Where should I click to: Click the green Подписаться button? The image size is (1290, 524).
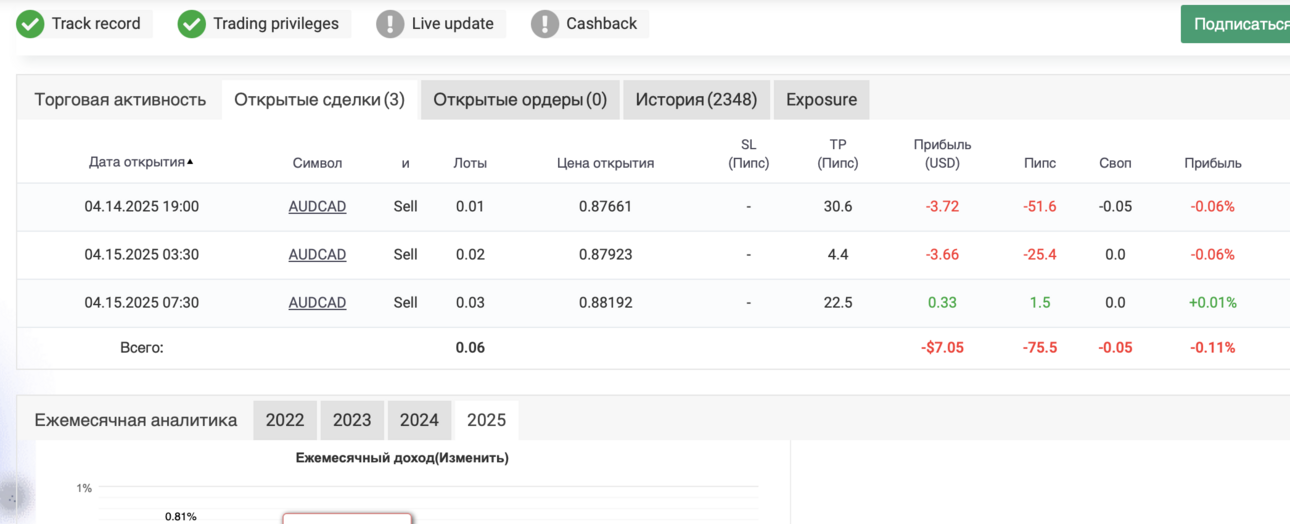pyautogui.click(x=1236, y=24)
